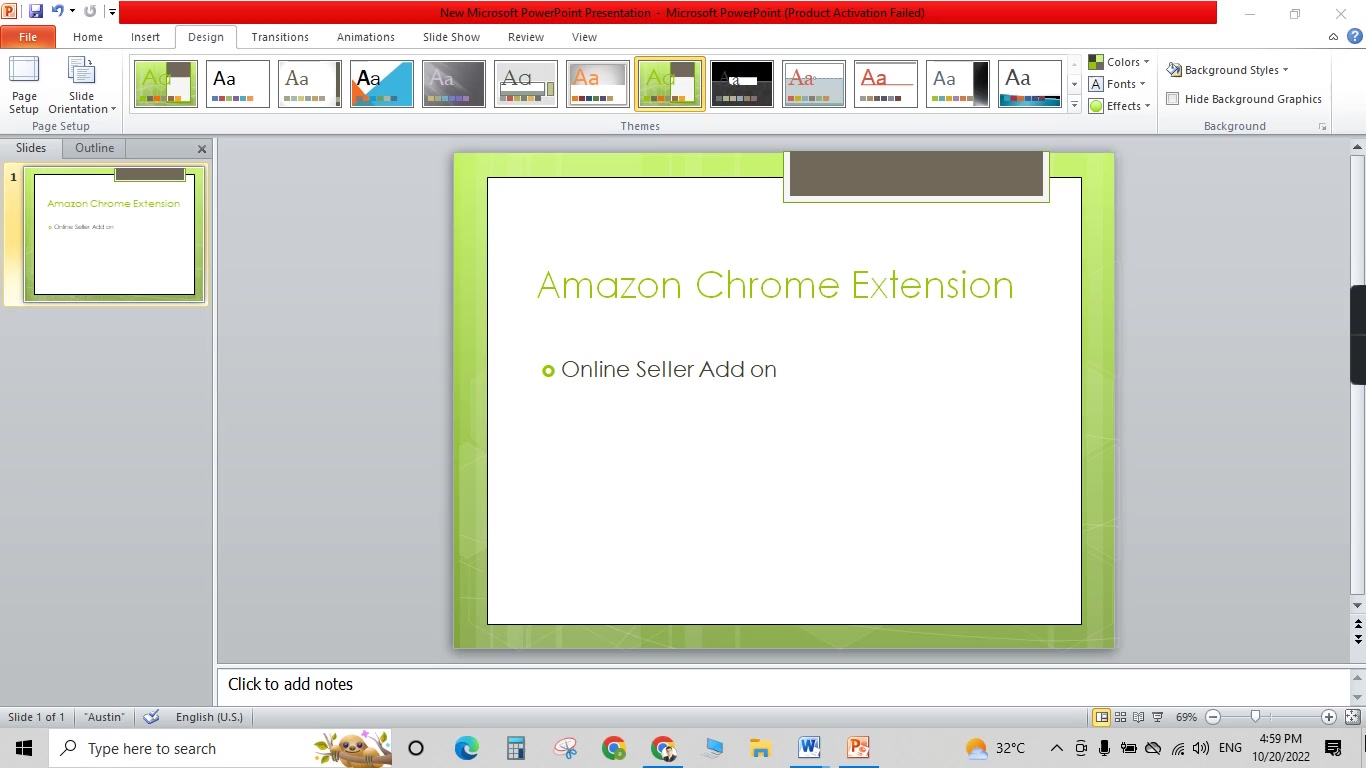This screenshot has width=1366, height=768.
Task: Select slide 1 thumbnail in Slides pane
Action: point(115,234)
